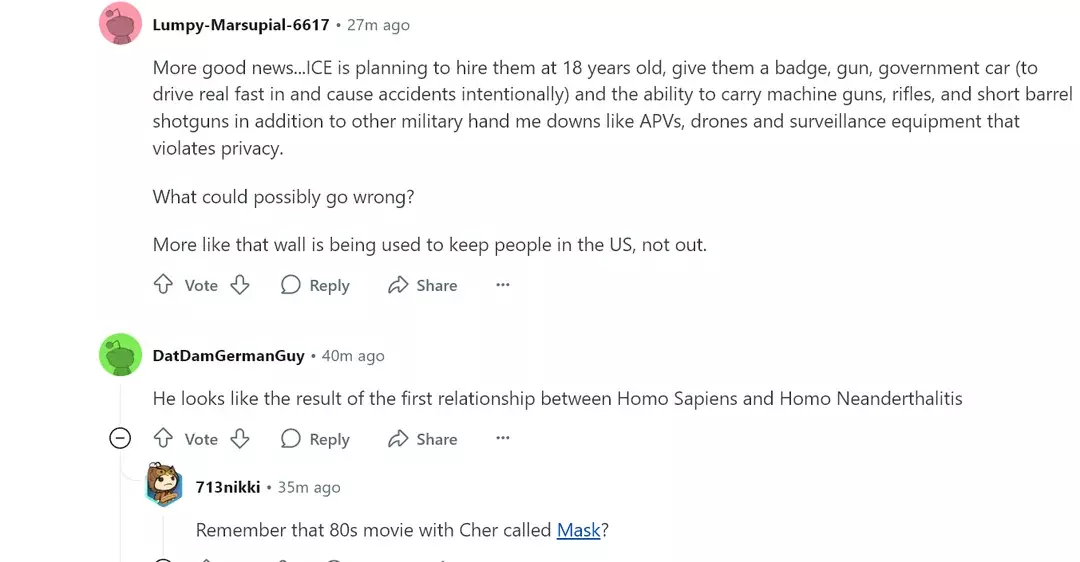Visit 713nikki's user profile

point(228,487)
